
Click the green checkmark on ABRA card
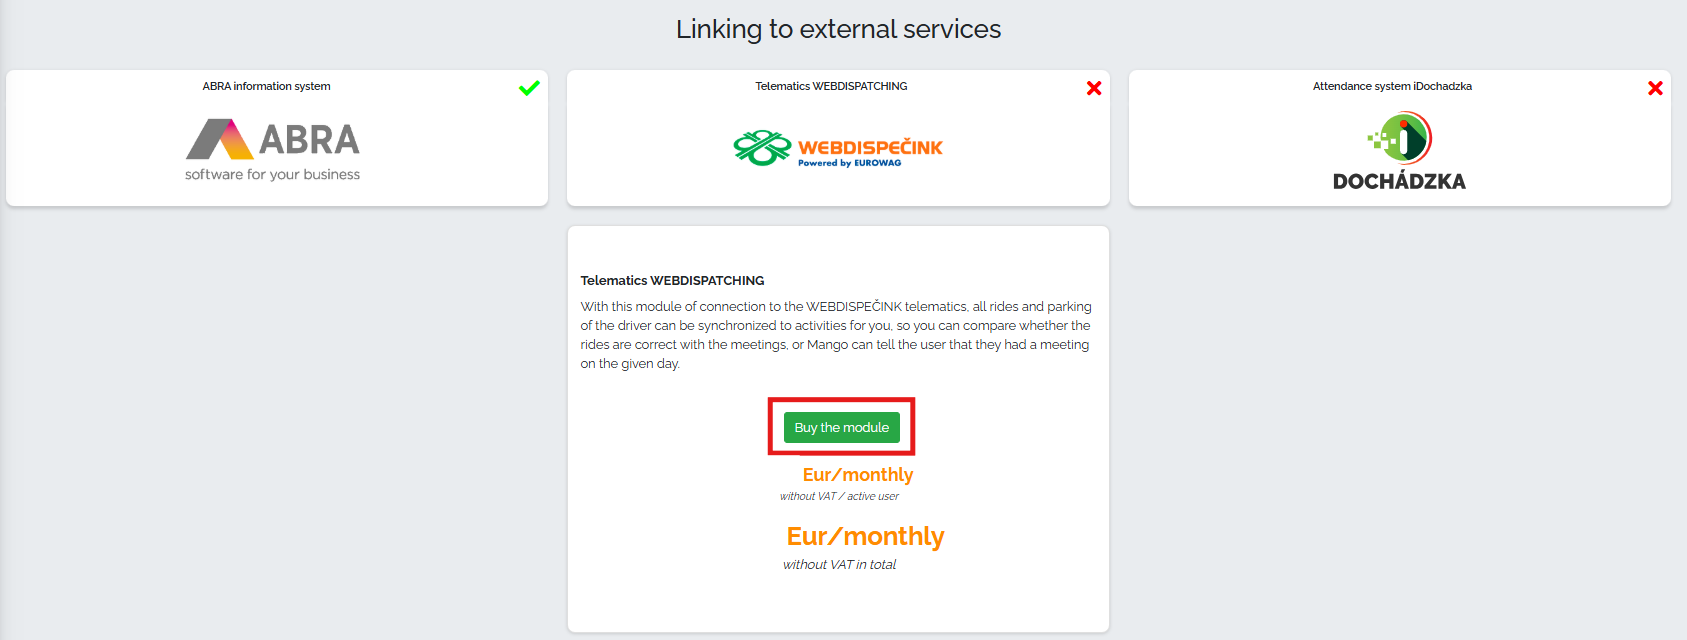click(529, 88)
